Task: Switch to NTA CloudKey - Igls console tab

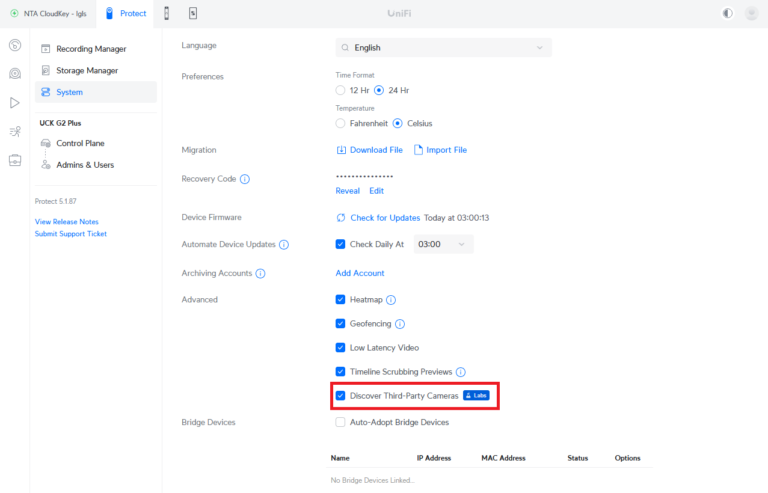Action: click(48, 13)
